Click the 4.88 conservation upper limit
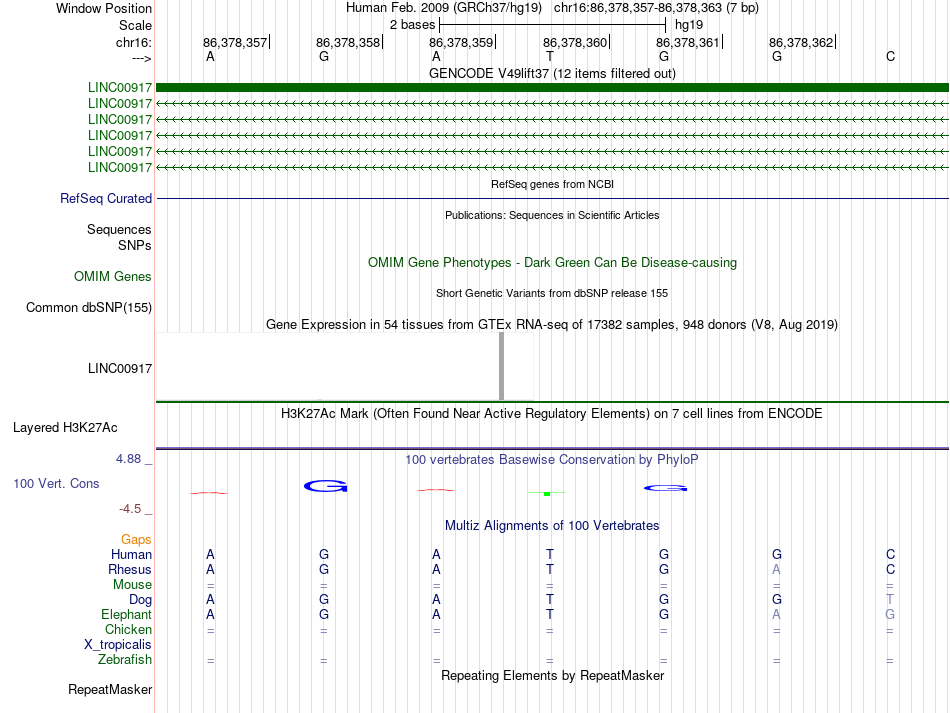 [128, 459]
